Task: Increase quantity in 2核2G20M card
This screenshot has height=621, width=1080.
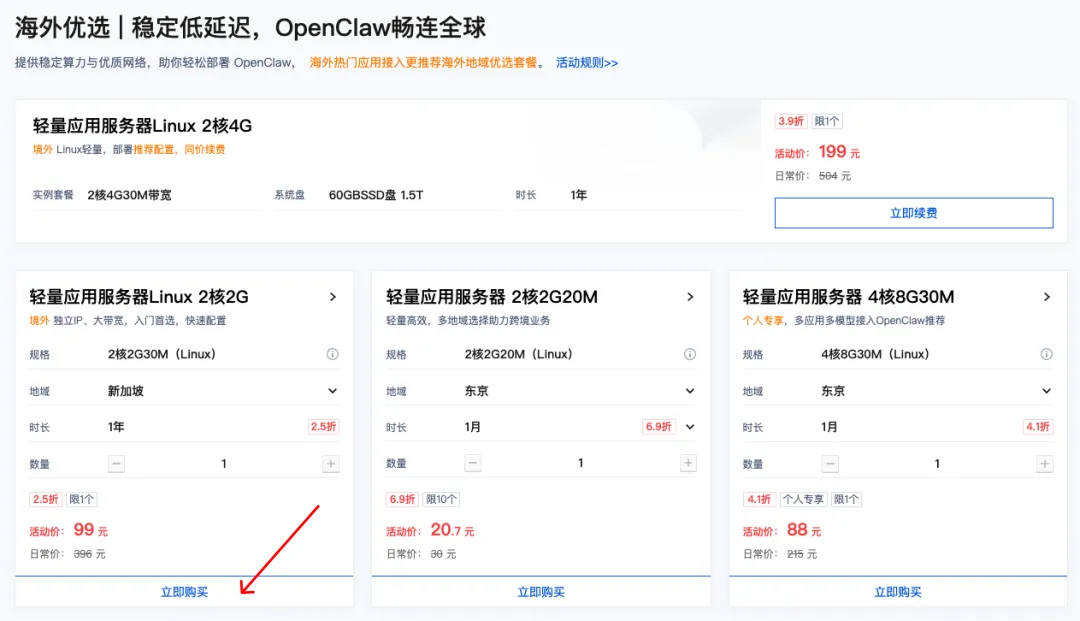Action: (687, 463)
